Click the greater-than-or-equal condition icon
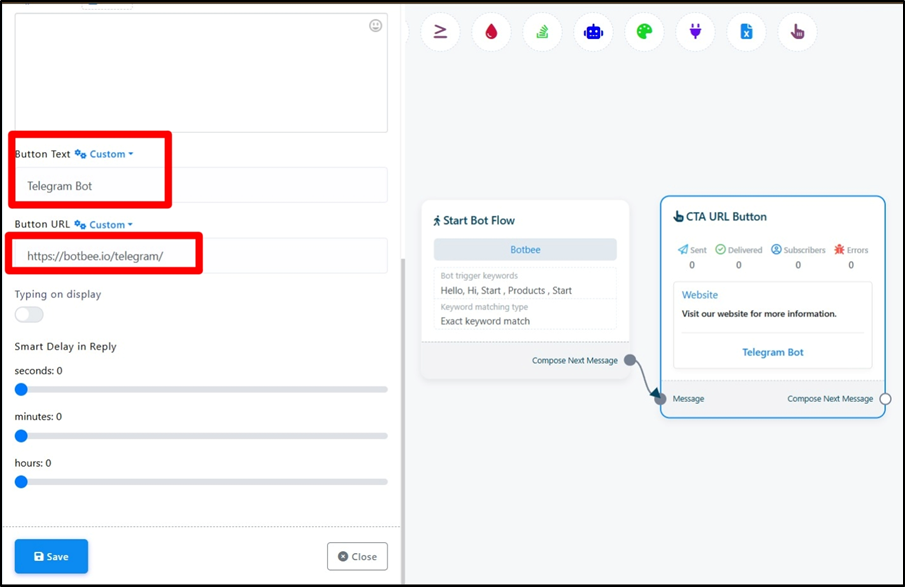Screen dimensions: 905x587 click(440, 32)
